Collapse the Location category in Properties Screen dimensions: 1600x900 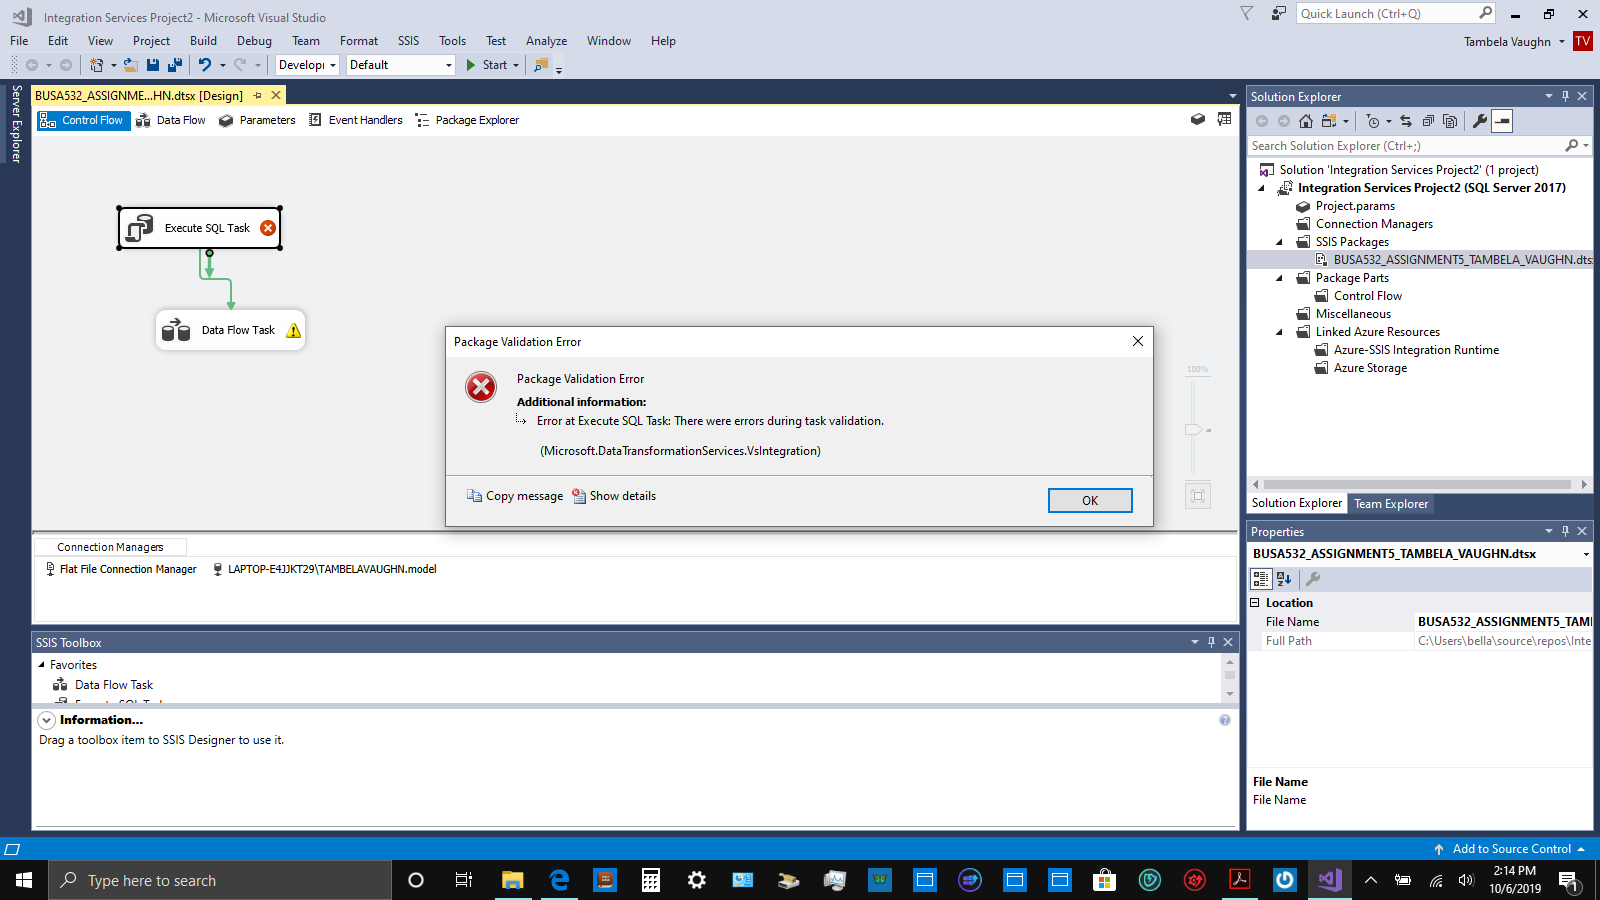(x=1255, y=603)
